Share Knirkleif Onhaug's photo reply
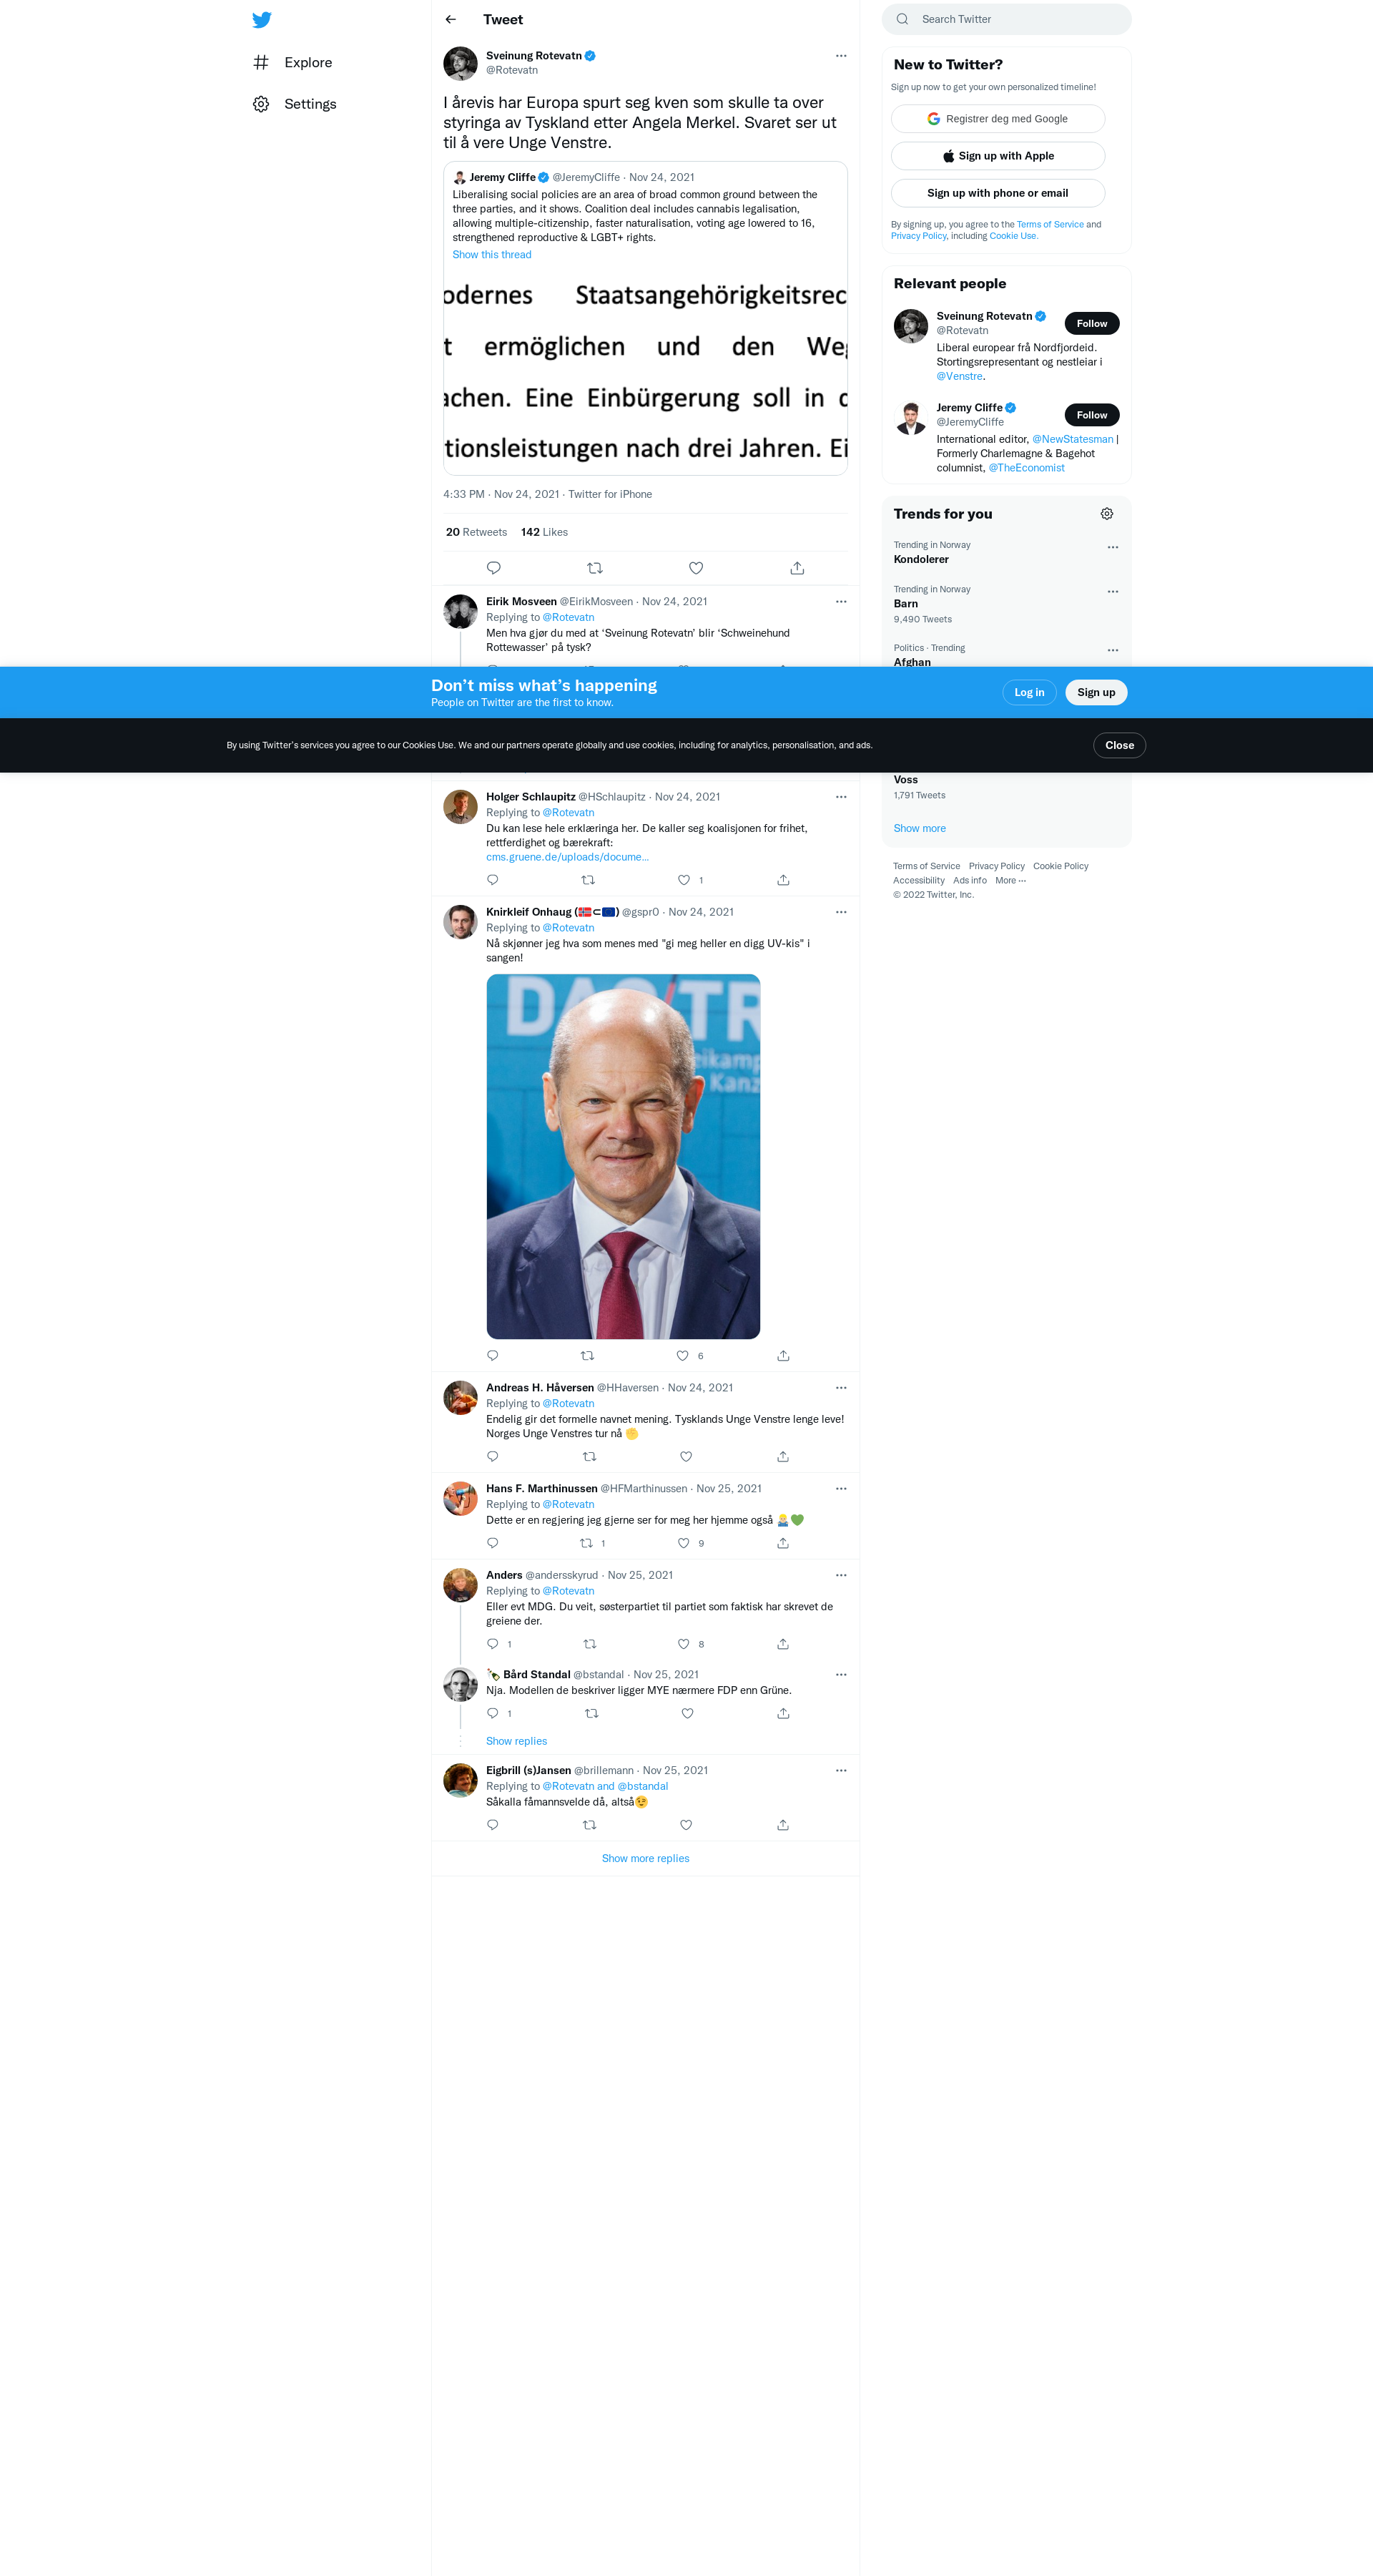The image size is (1373, 2576). [783, 1356]
